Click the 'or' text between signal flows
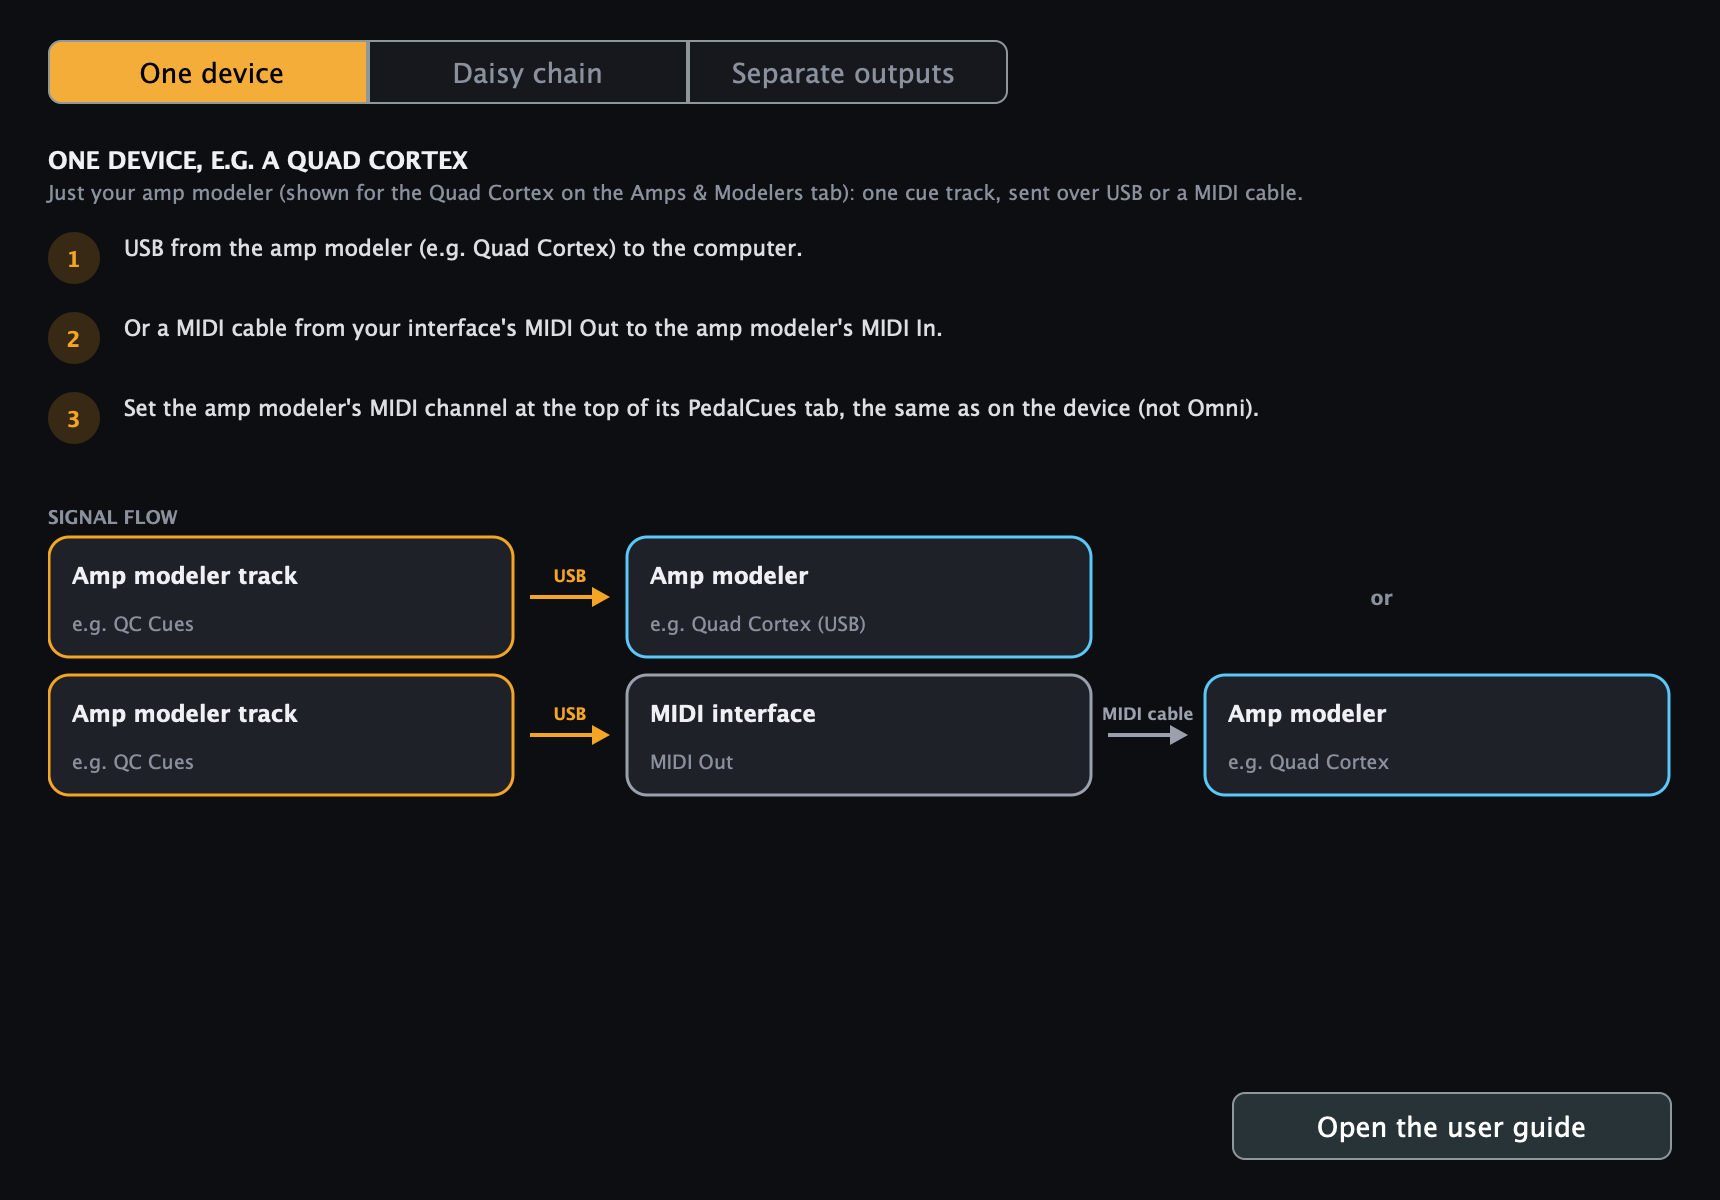 [x=1381, y=598]
